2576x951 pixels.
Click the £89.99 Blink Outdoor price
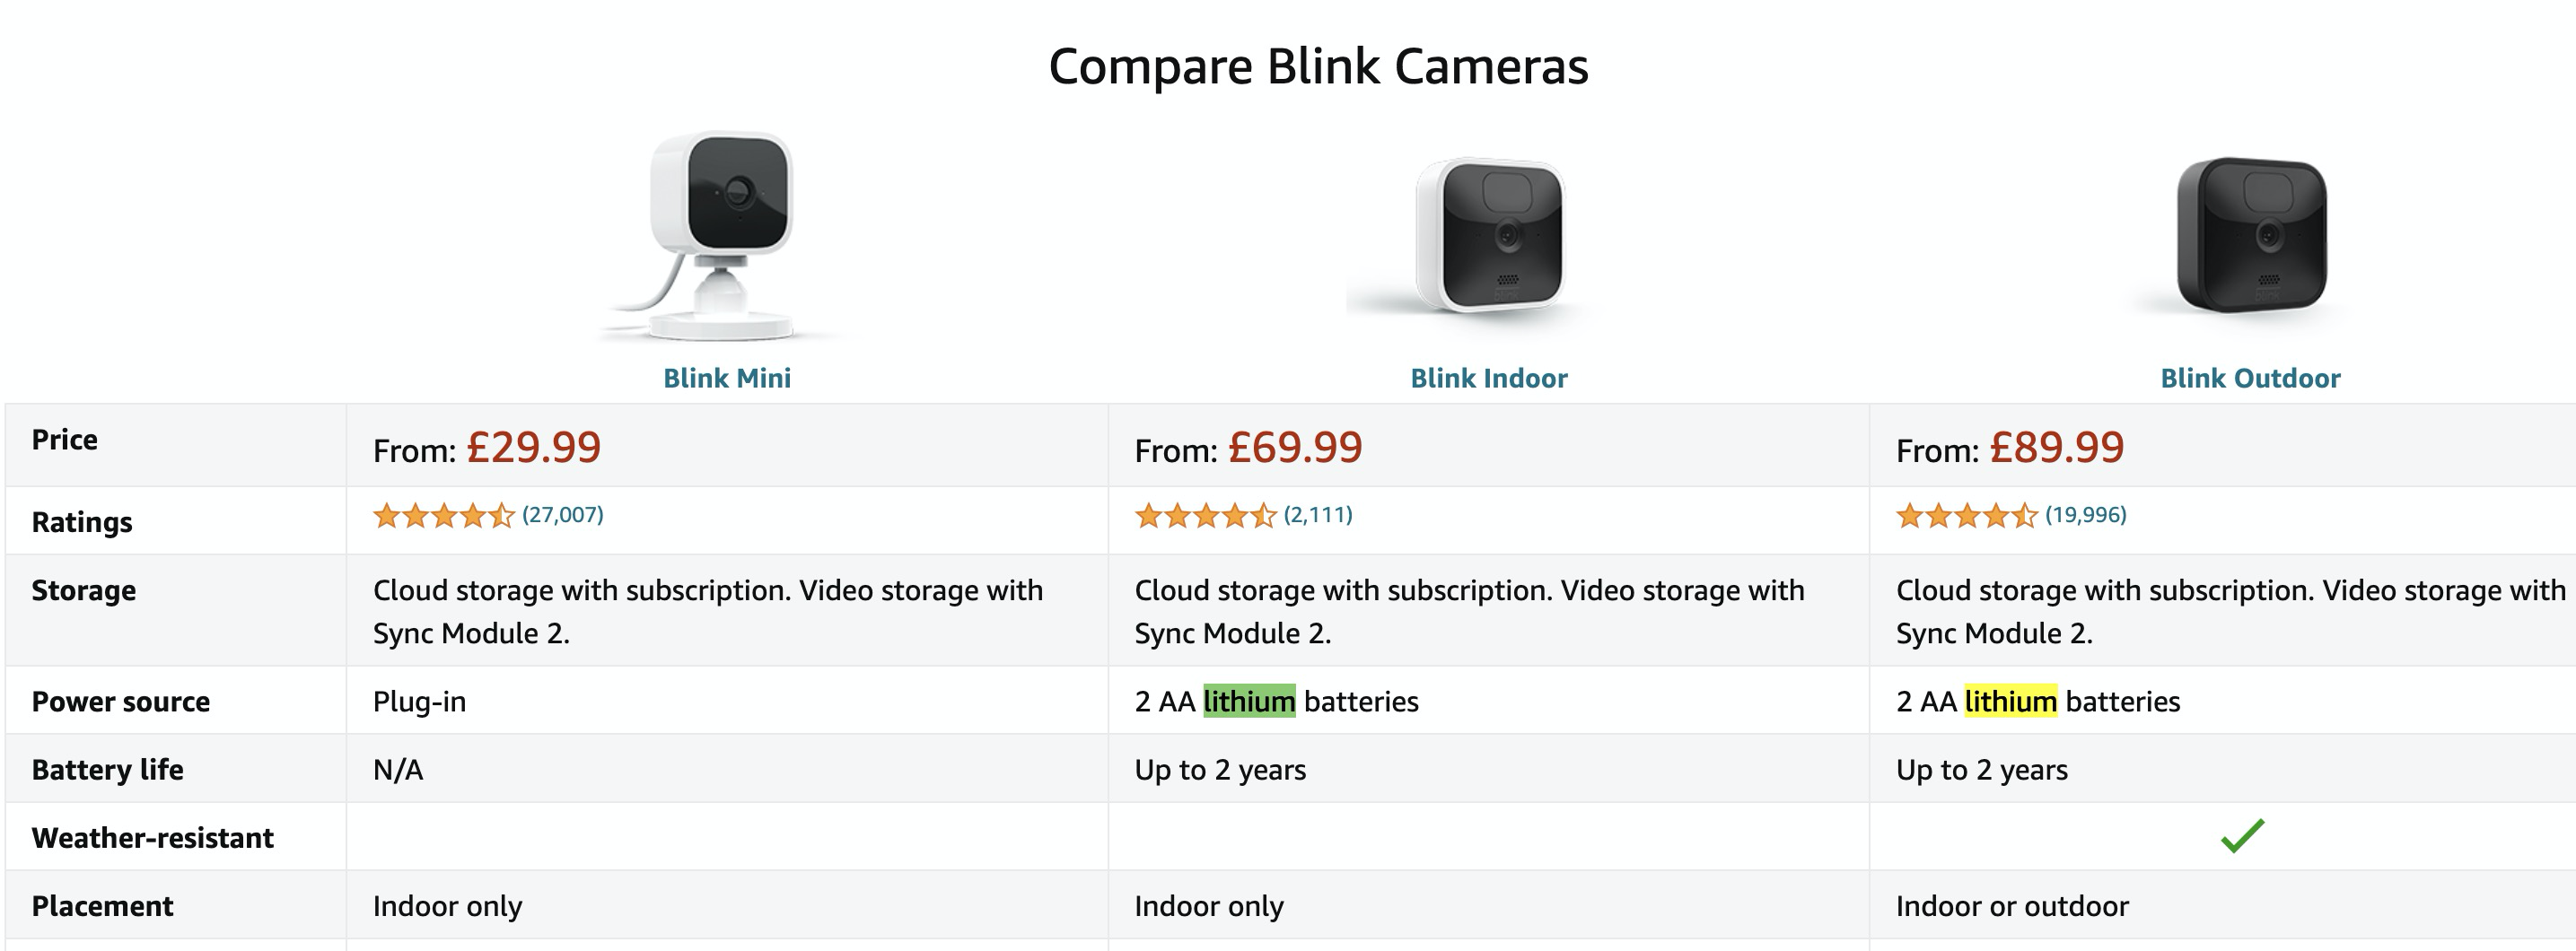tap(2056, 447)
